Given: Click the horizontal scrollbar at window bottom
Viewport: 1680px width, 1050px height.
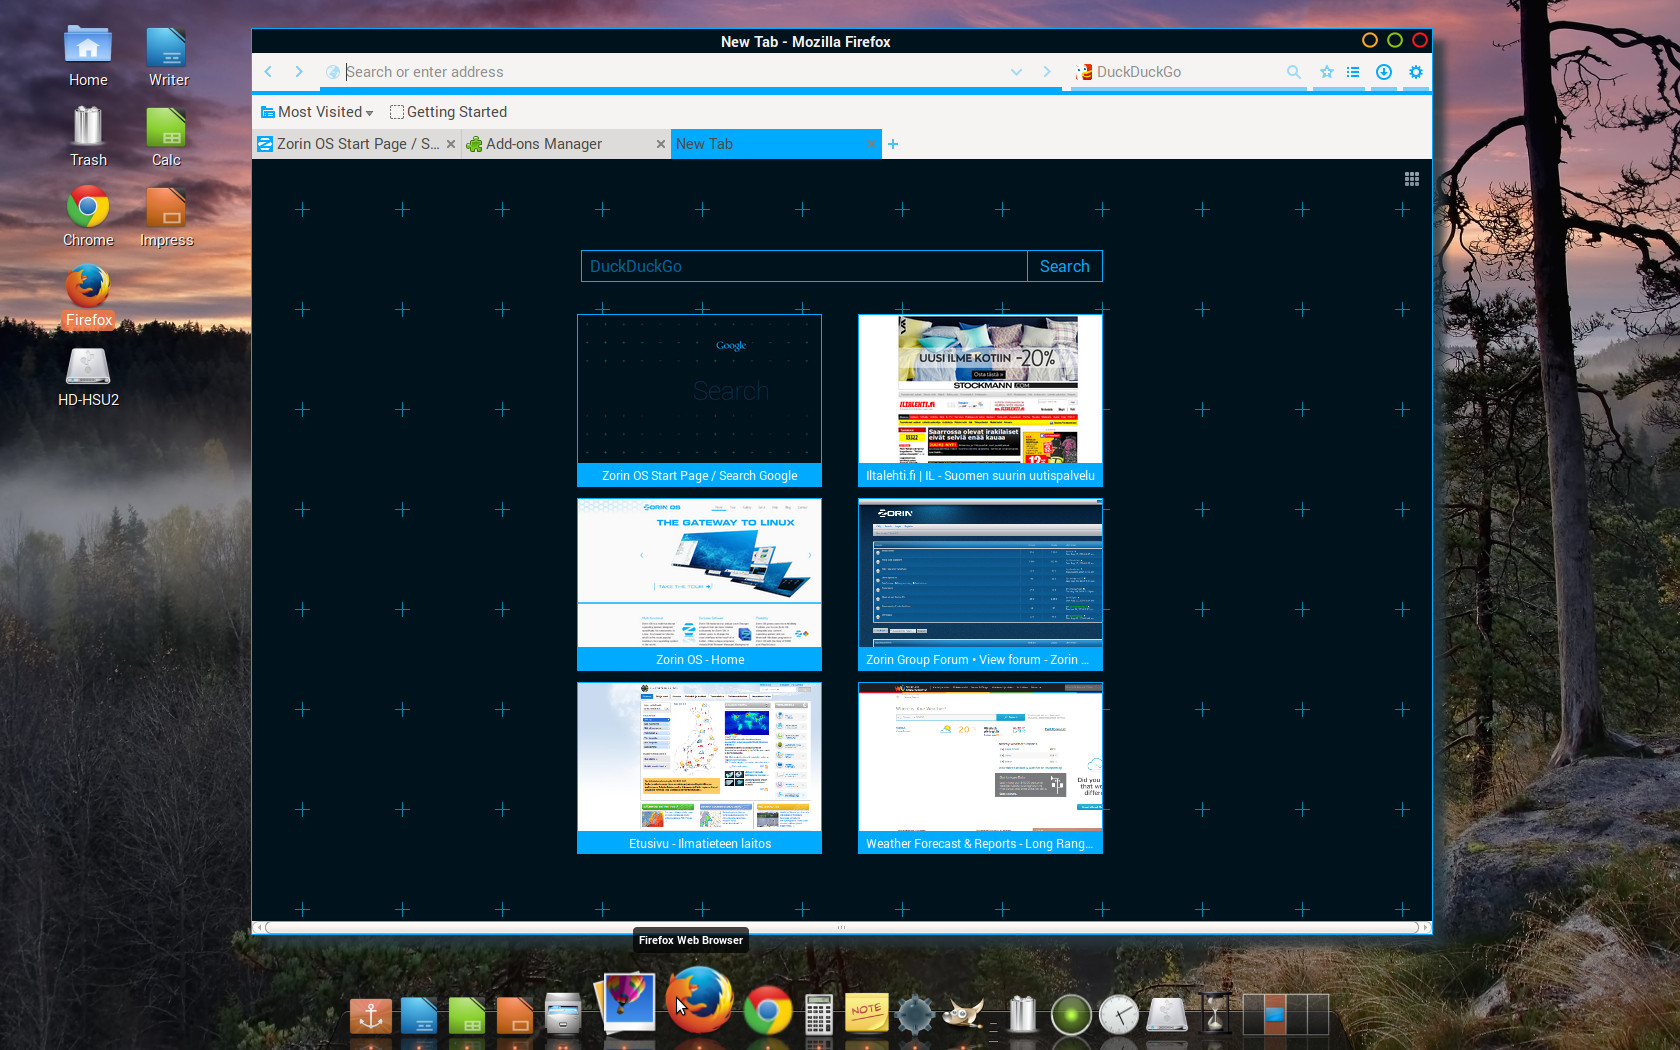Looking at the screenshot, I should point(841,928).
